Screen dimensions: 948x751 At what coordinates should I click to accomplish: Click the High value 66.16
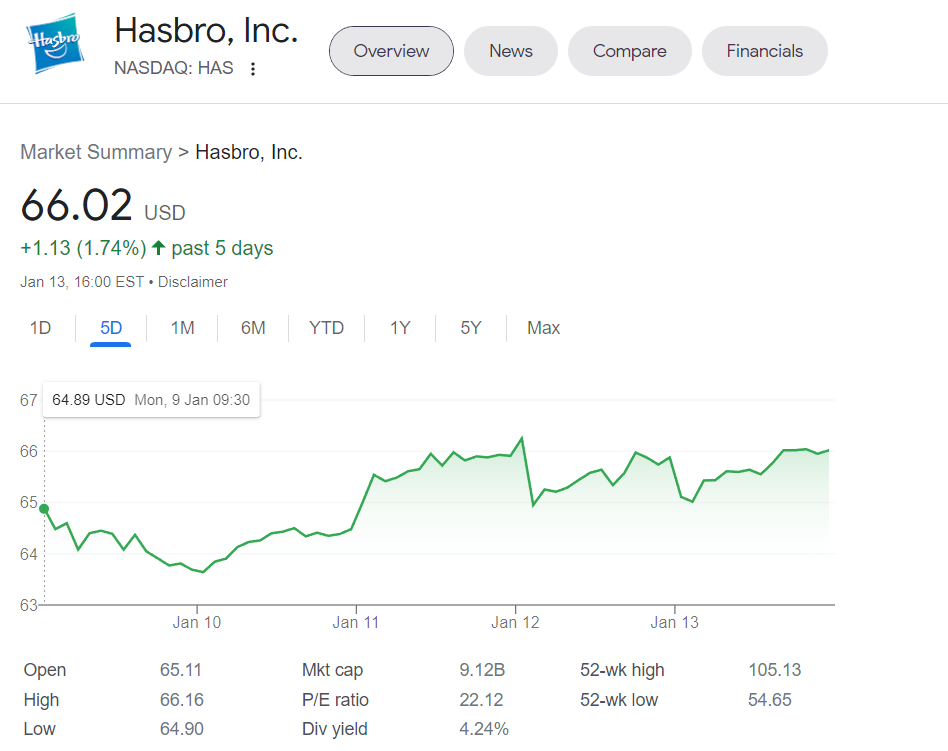point(181,700)
